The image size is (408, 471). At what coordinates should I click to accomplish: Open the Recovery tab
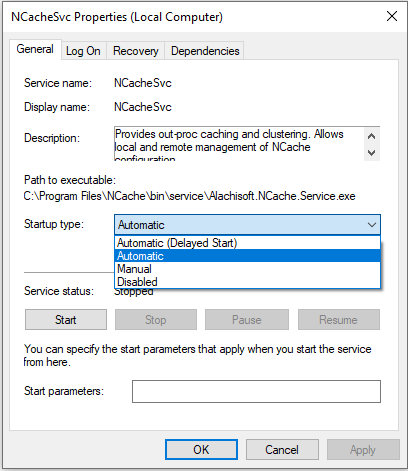[135, 51]
